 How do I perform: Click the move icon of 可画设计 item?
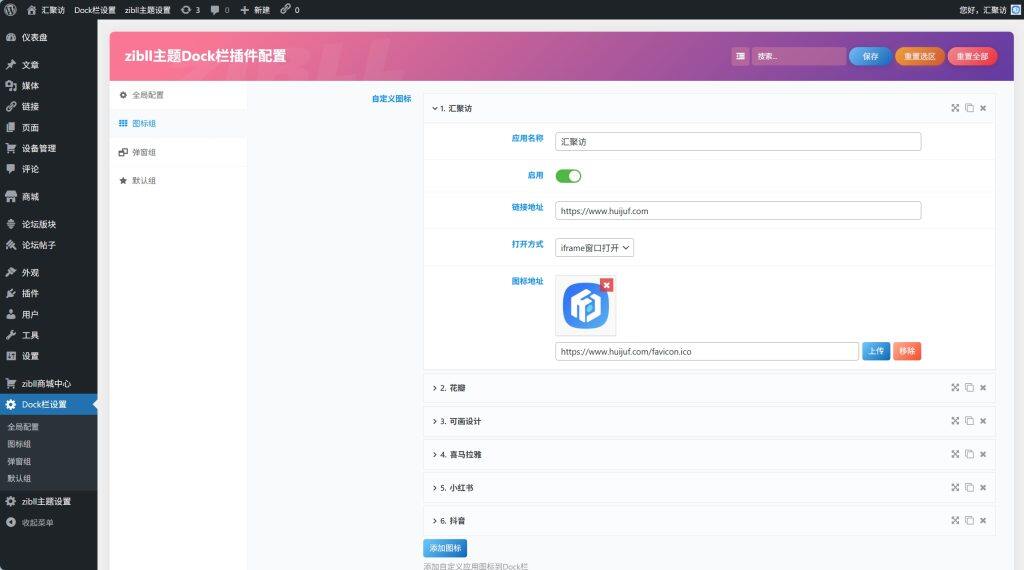955,421
